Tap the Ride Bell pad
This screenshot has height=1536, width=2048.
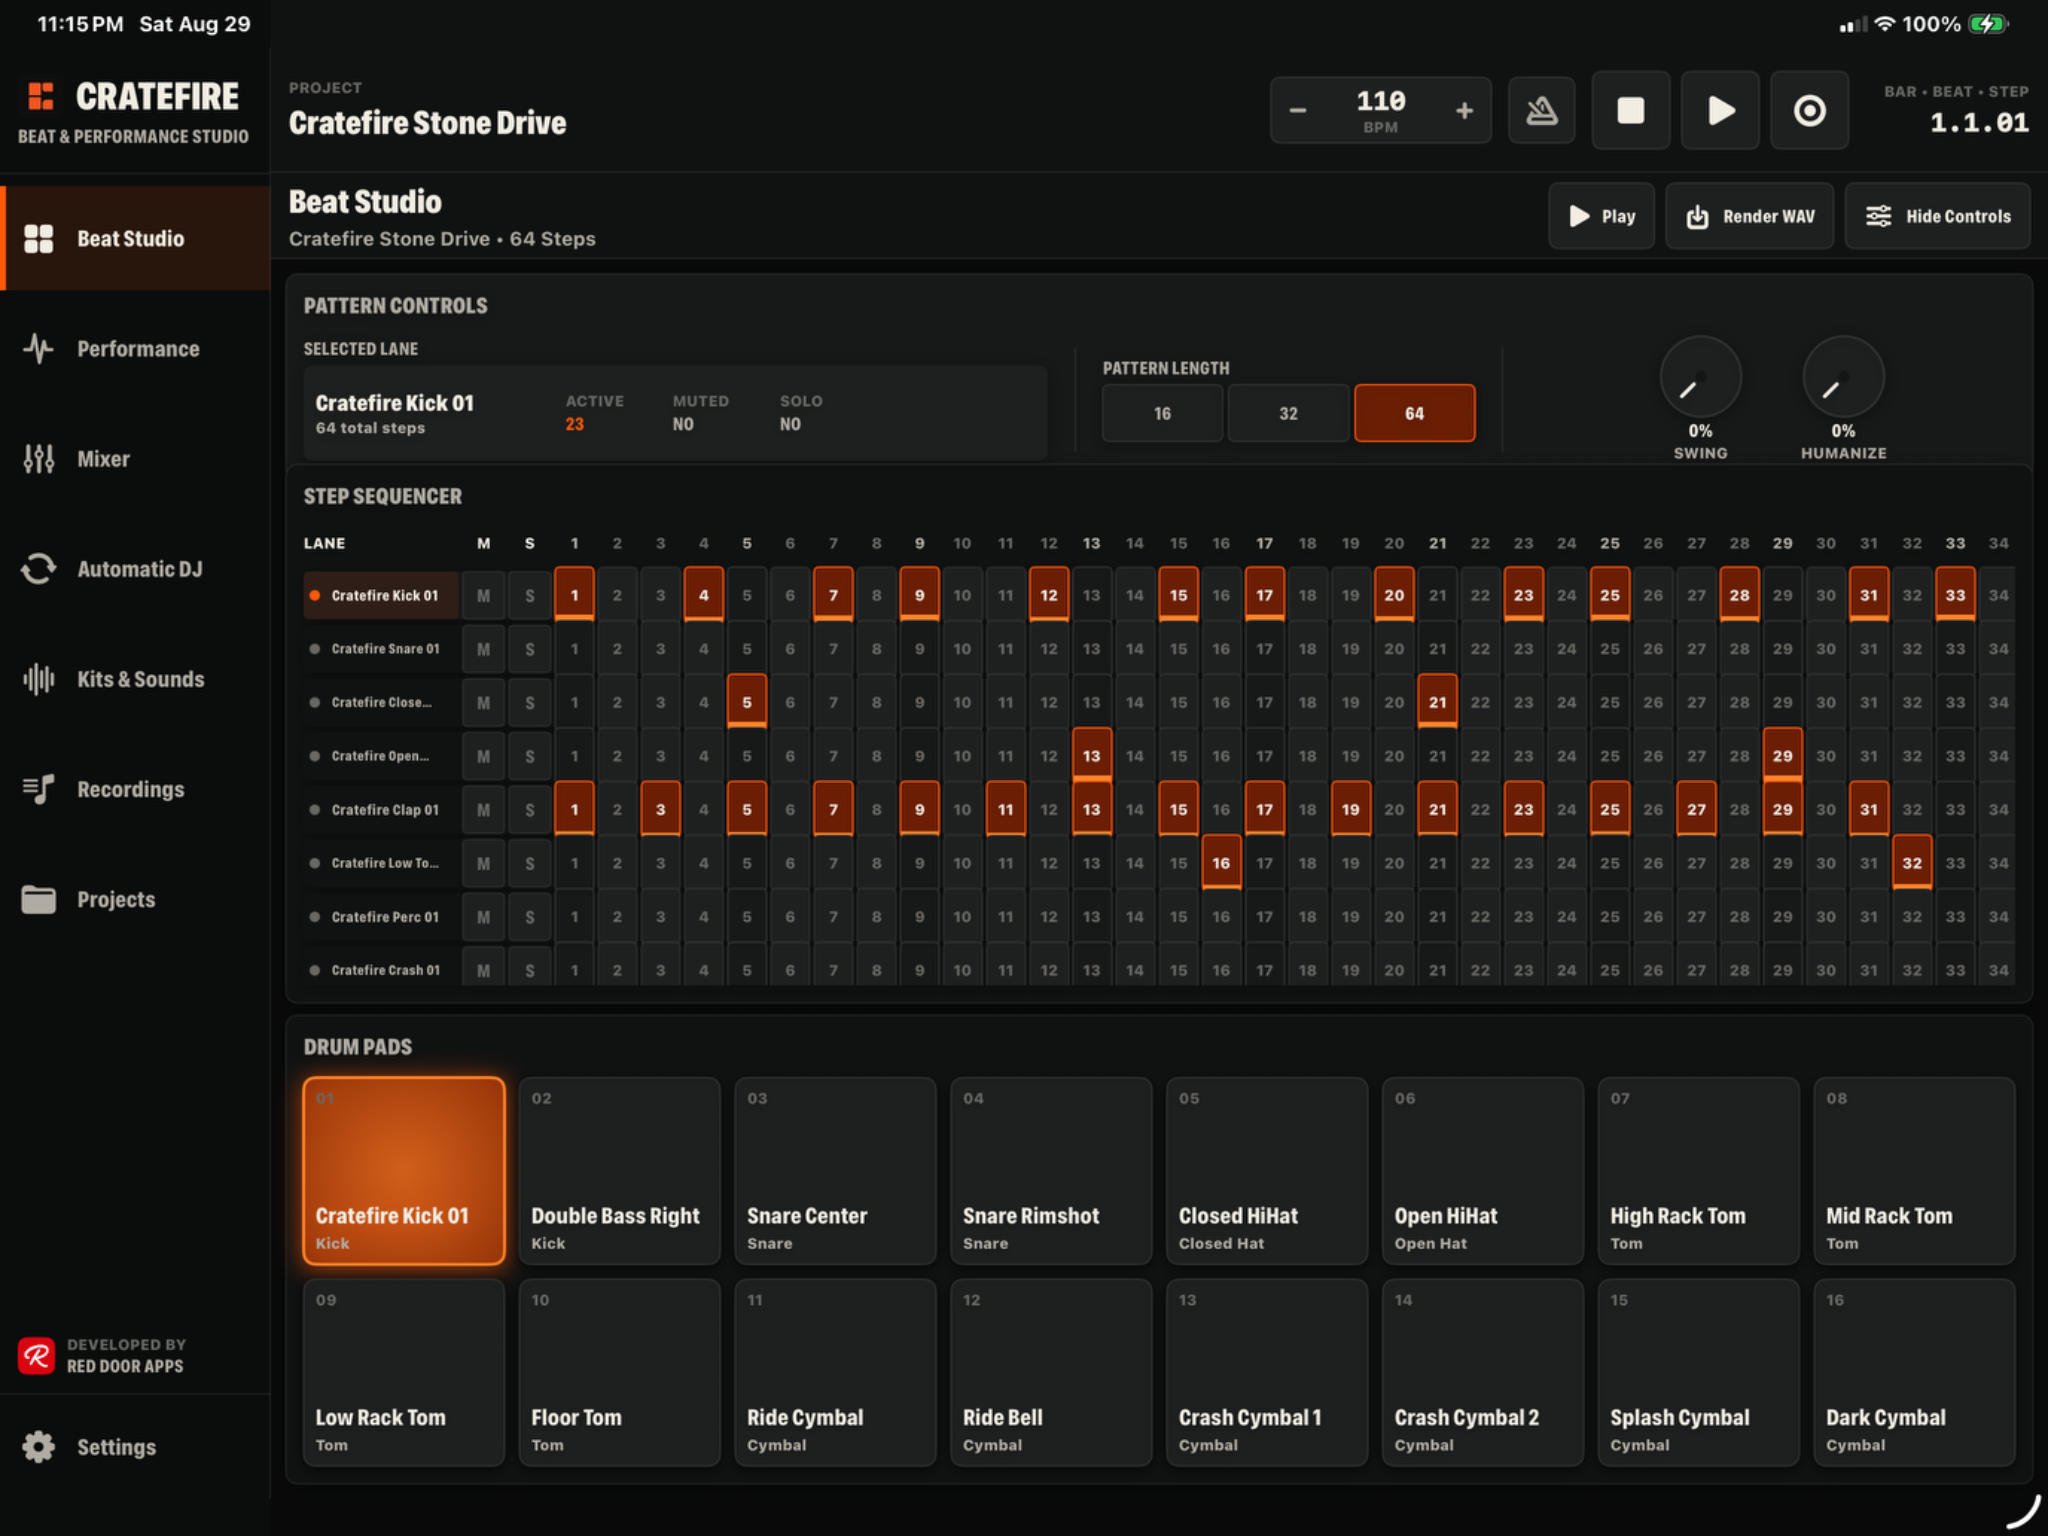(1051, 1373)
